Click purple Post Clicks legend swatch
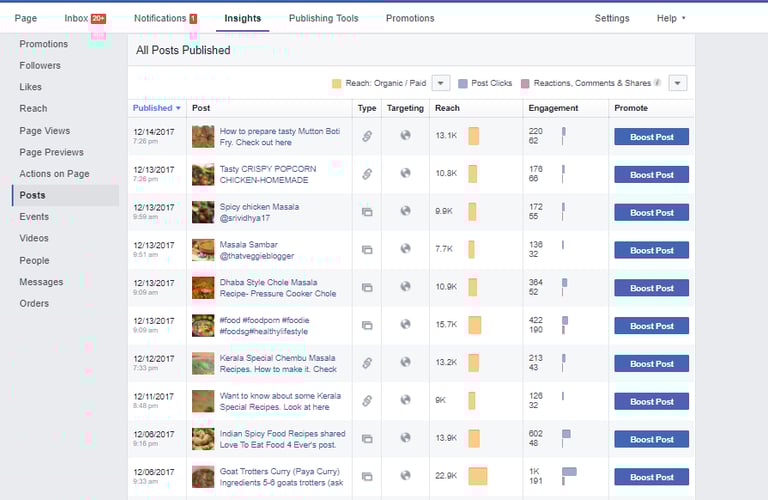768x500 pixels. pyautogui.click(x=462, y=83)
